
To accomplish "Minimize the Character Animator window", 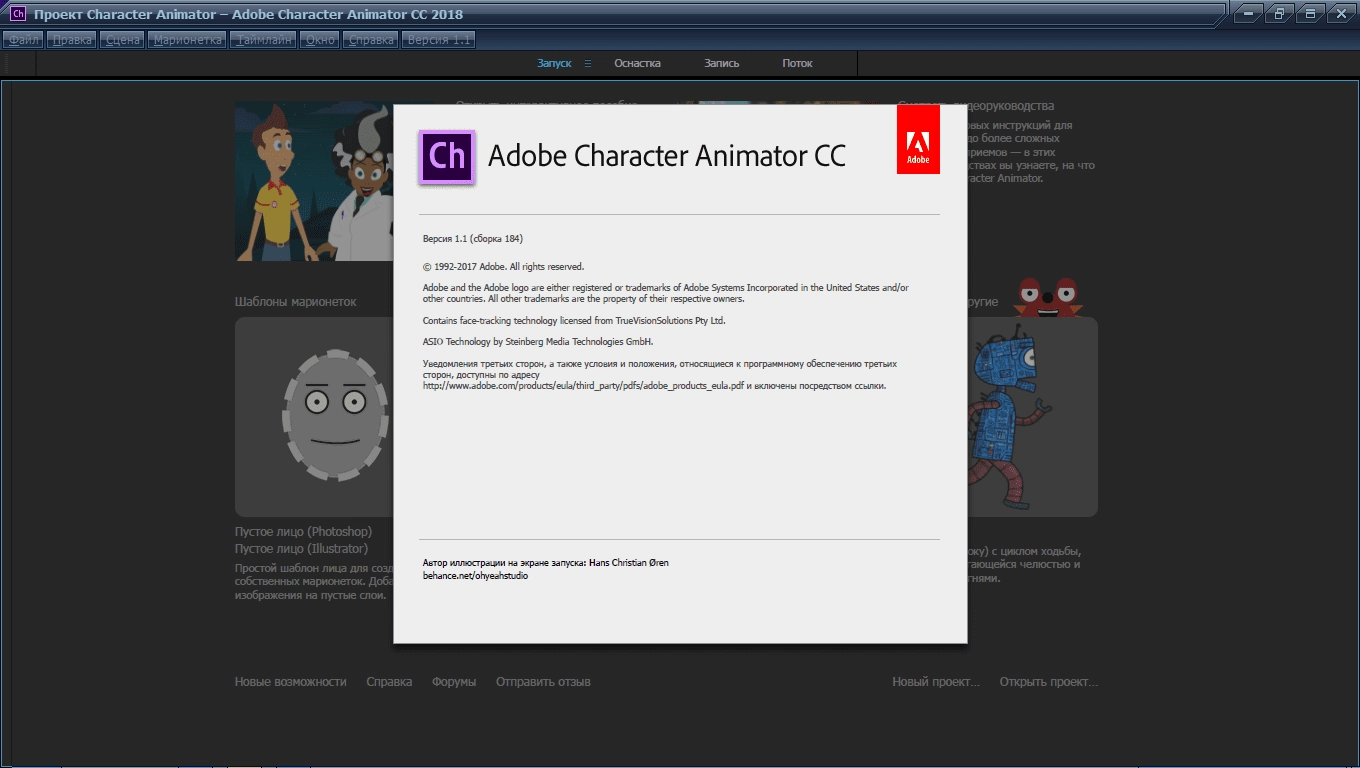I will click(1247, 13).
